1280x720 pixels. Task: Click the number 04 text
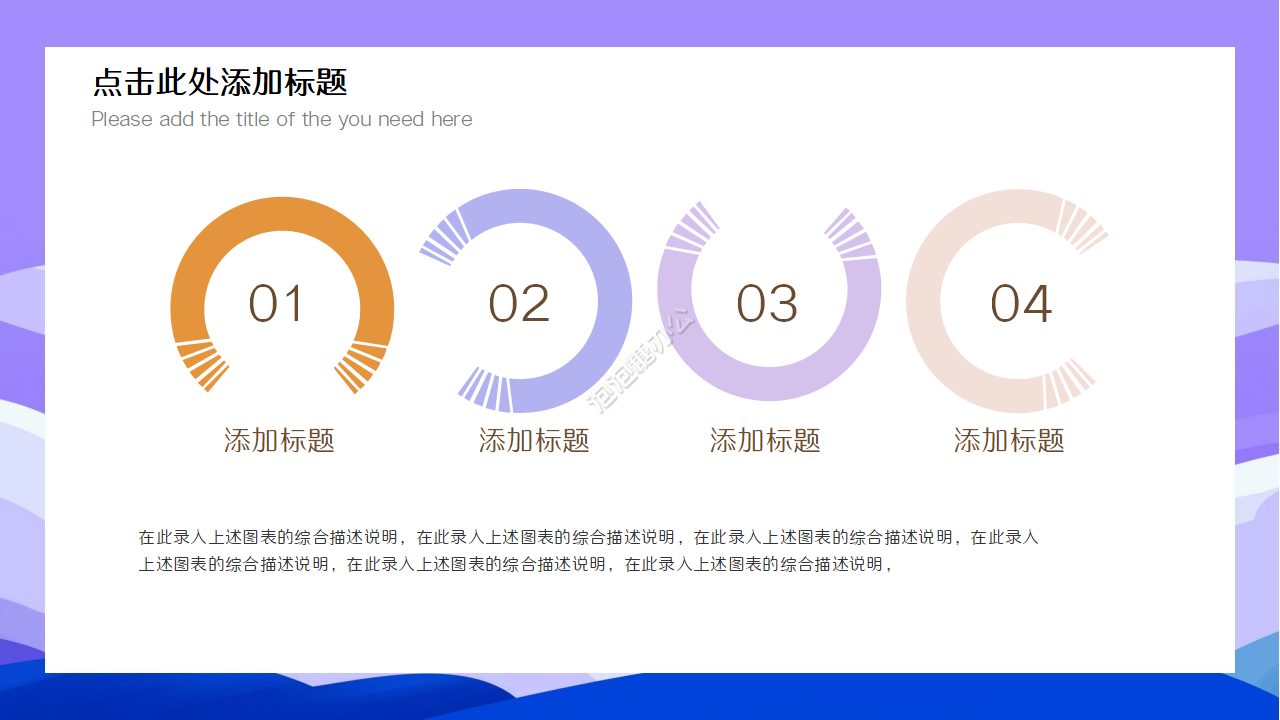pos(1021,304)
